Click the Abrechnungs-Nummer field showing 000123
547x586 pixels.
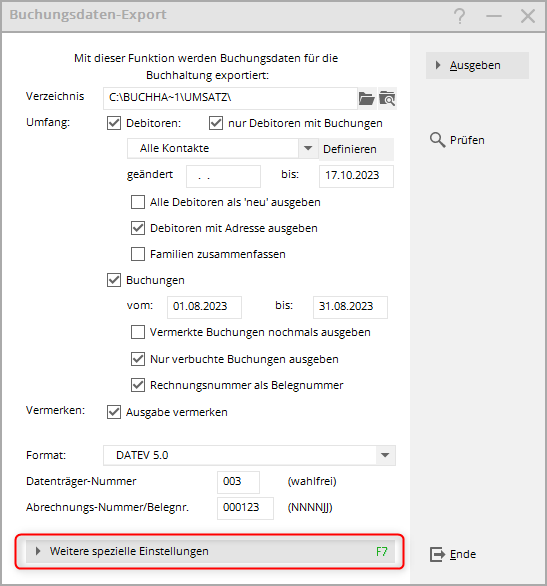coord(245,508)
